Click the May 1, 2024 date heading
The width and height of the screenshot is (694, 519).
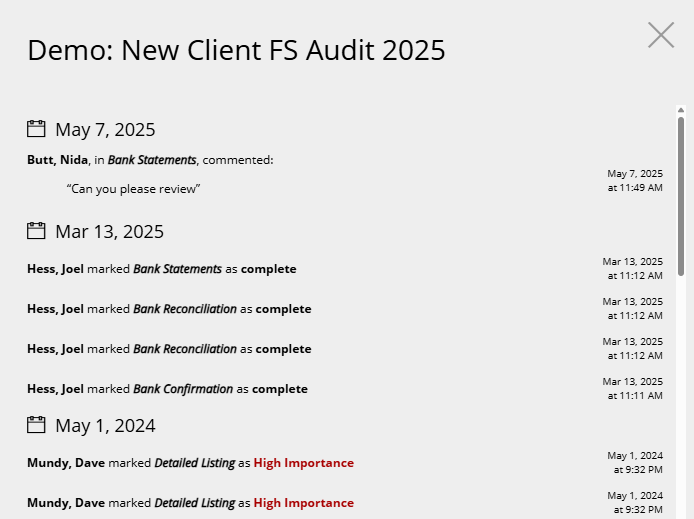click(105, 426)
